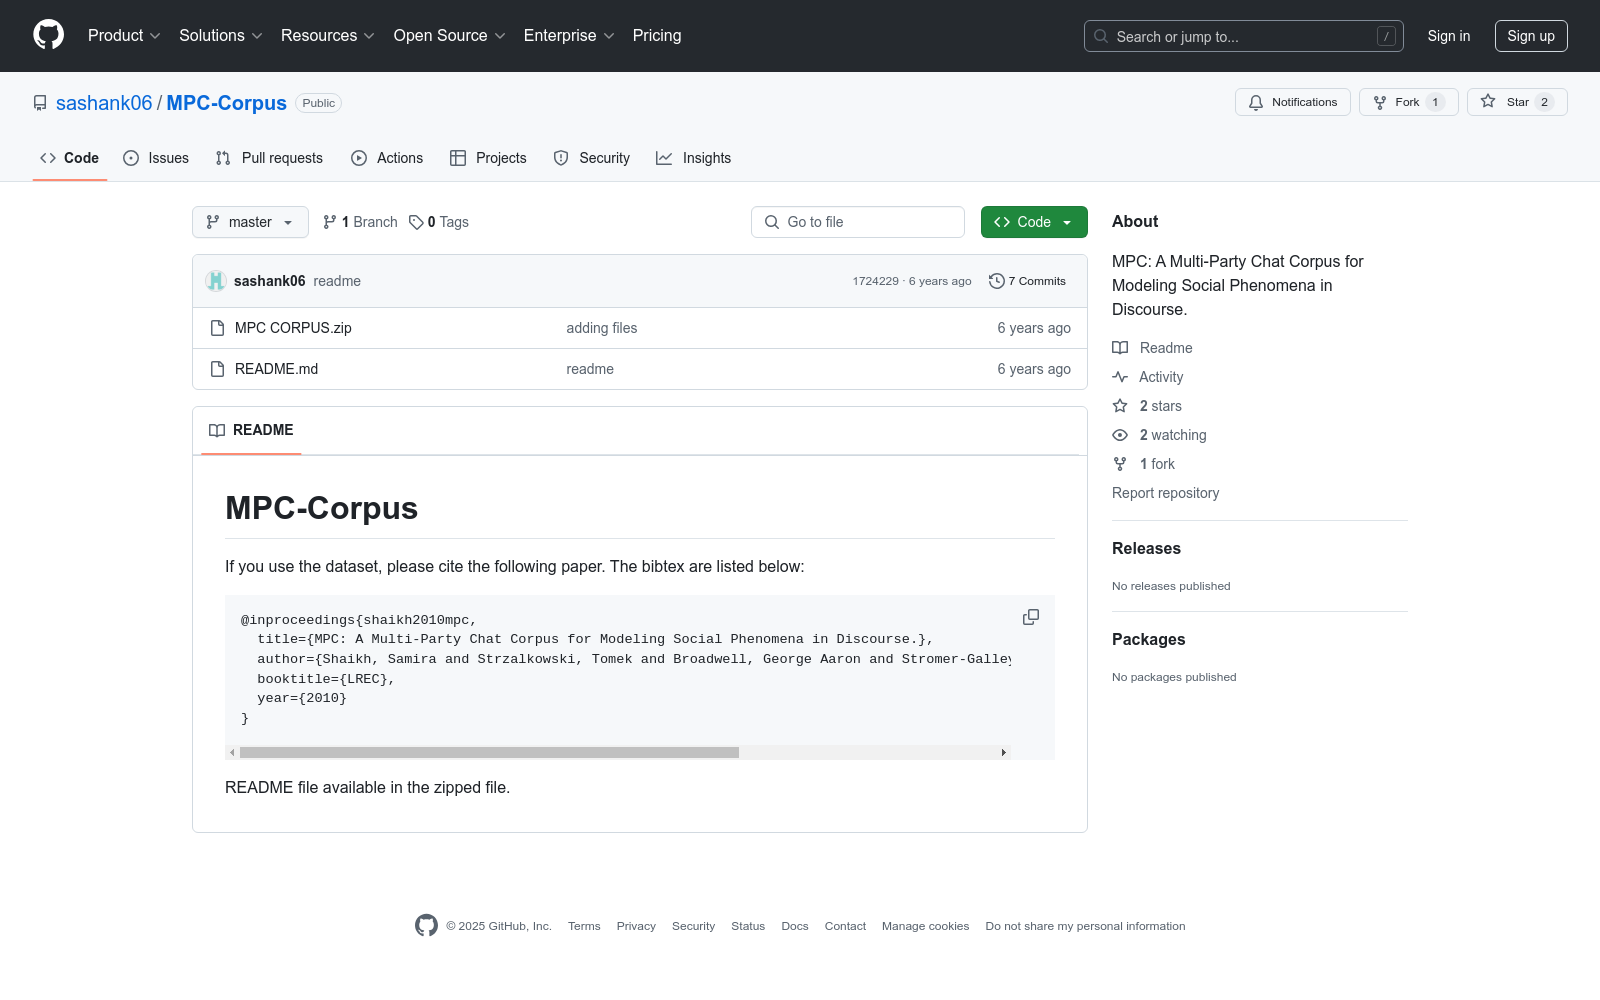
Task: Open the MPC CORPUS.zip file
Action: 293,328
